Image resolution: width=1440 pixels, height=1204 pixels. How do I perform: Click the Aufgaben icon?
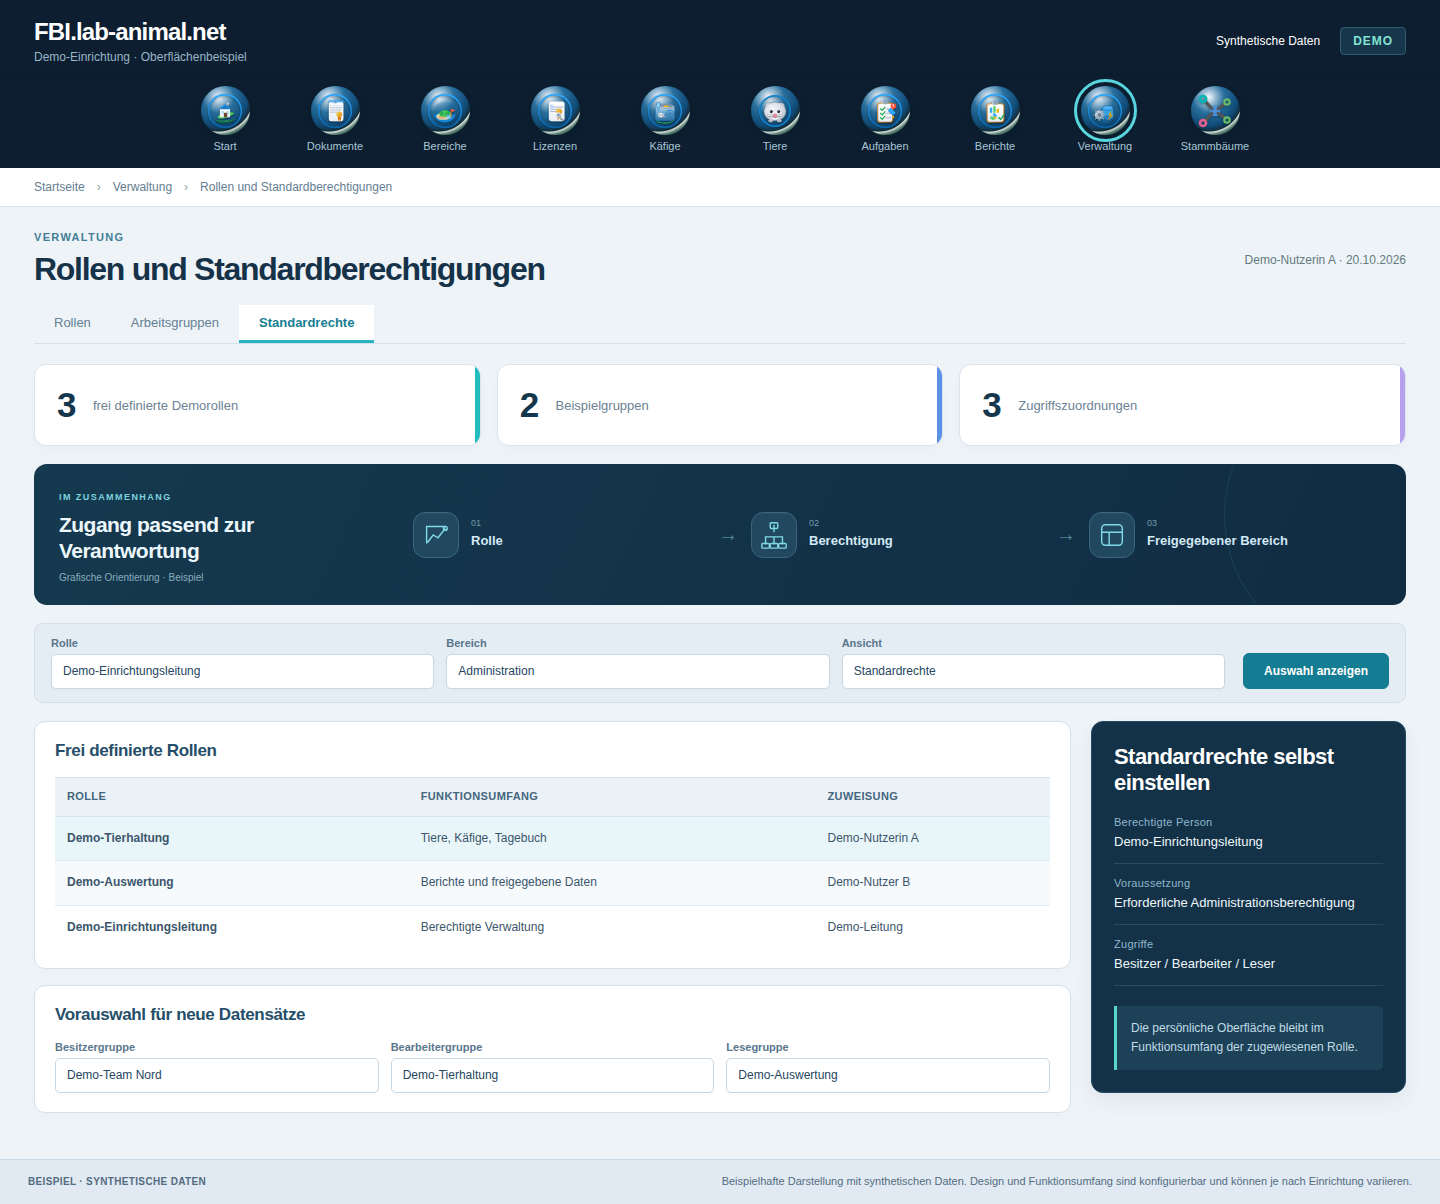(885, 111)
